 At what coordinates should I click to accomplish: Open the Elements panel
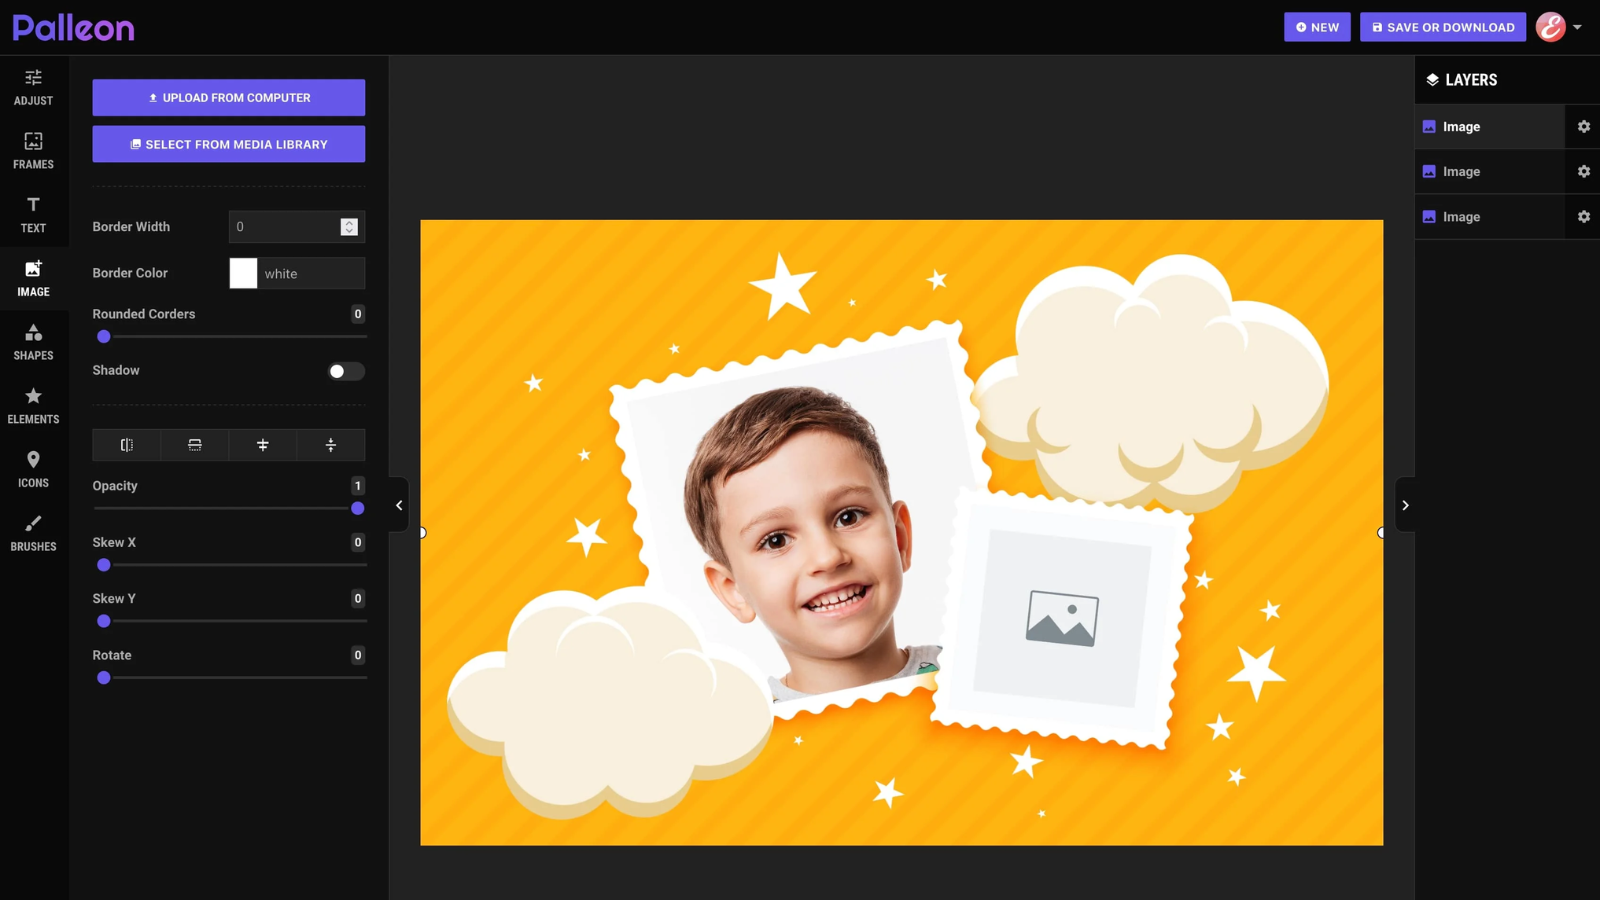pyautogui.click(x=33, y=404)
